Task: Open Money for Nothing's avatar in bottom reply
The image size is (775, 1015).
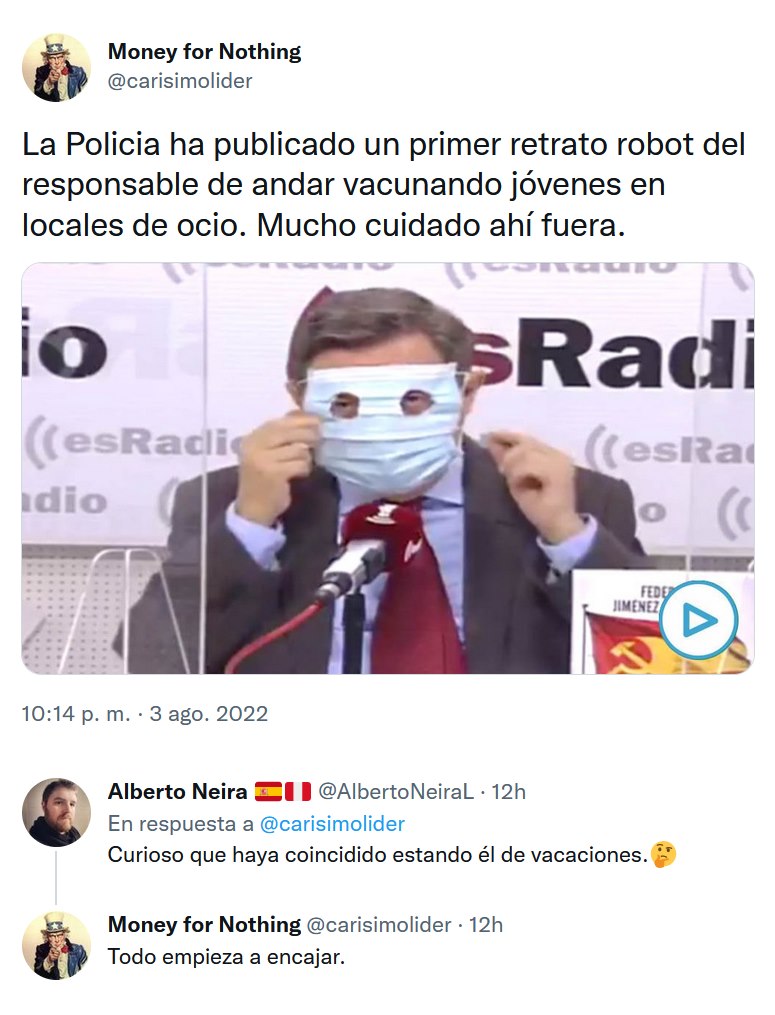Action: (x=56, y=946)
